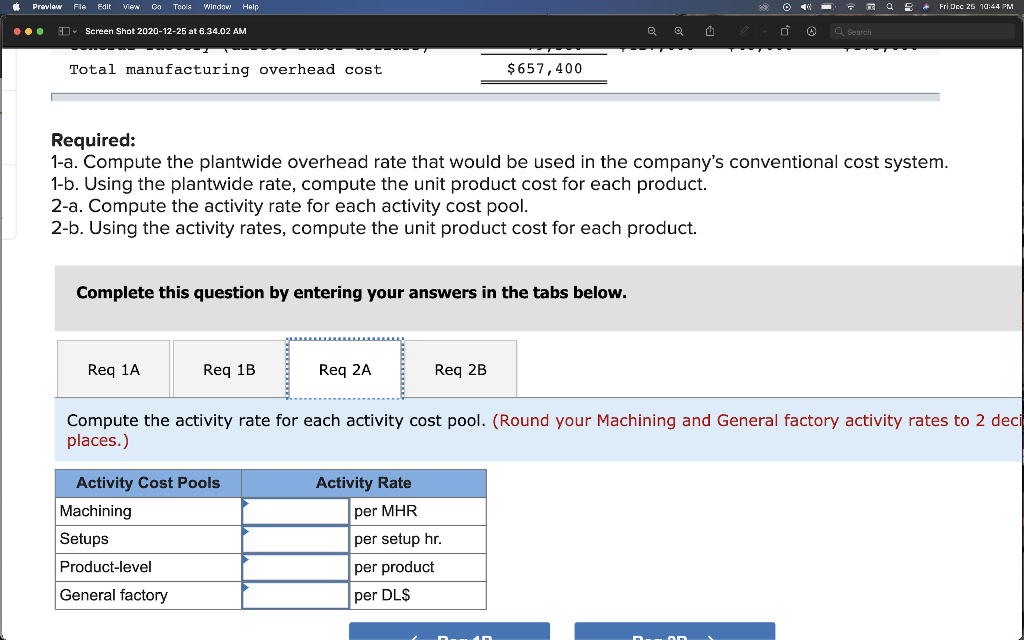Open the Tools menu
1024x640 pixels.
(x=182, y=7)
